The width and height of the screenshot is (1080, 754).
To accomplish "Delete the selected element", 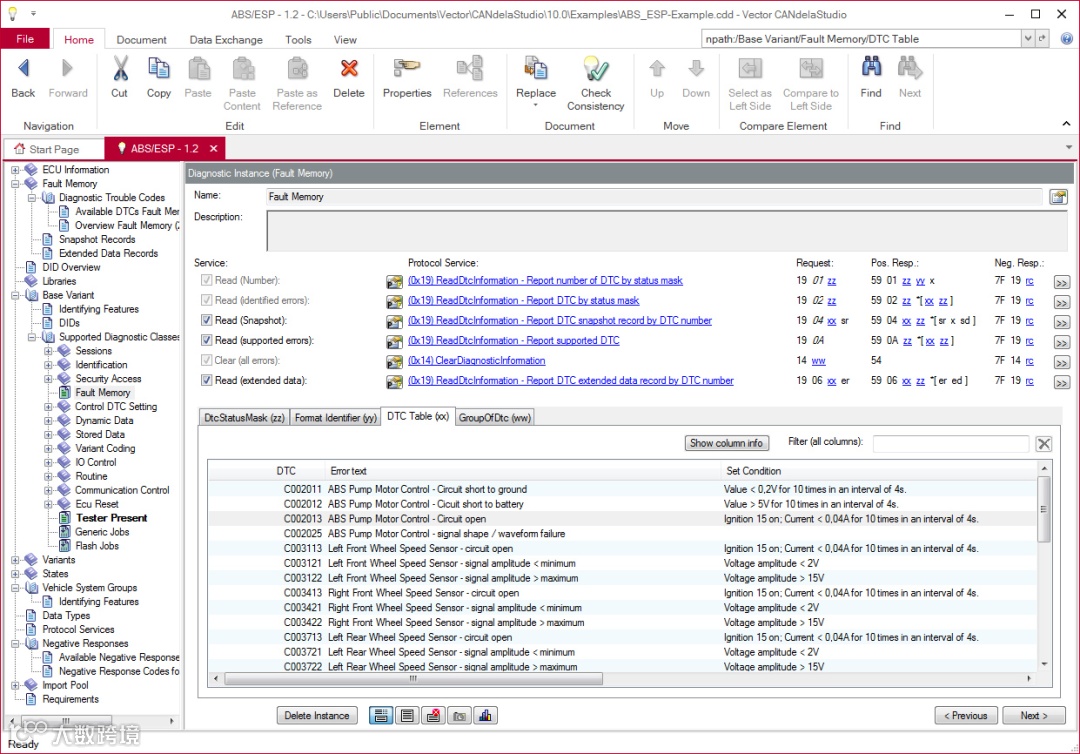I will tap(349, 78).
